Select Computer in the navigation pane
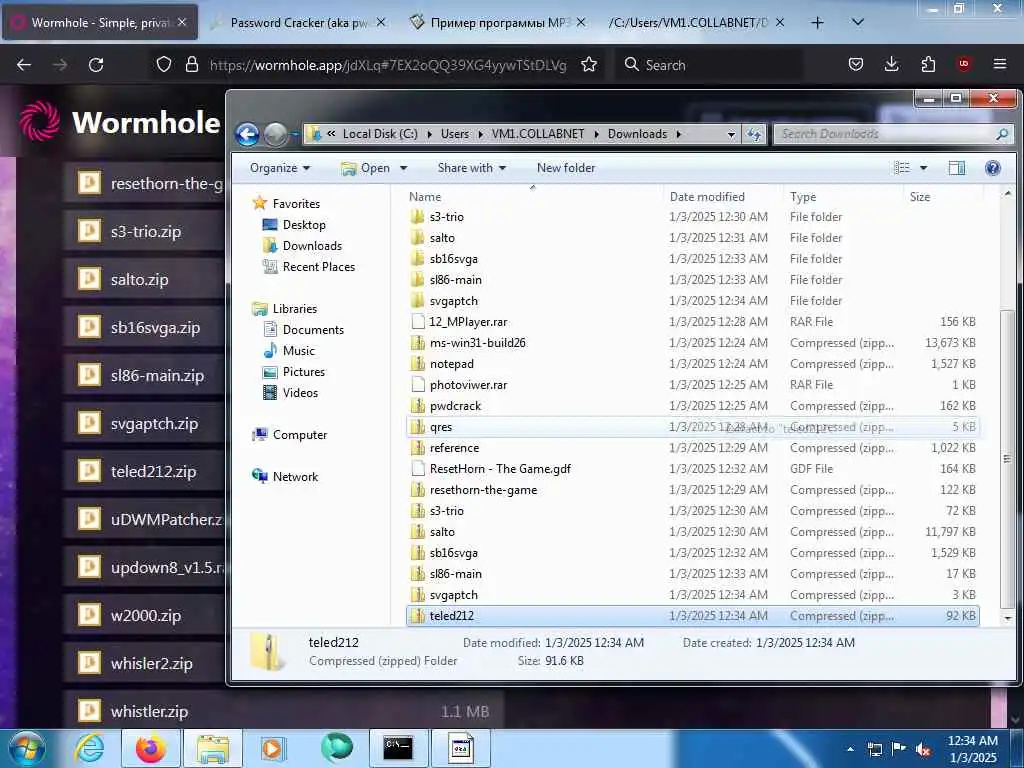Screen dimensions: 1024x768 coord(300,435)
